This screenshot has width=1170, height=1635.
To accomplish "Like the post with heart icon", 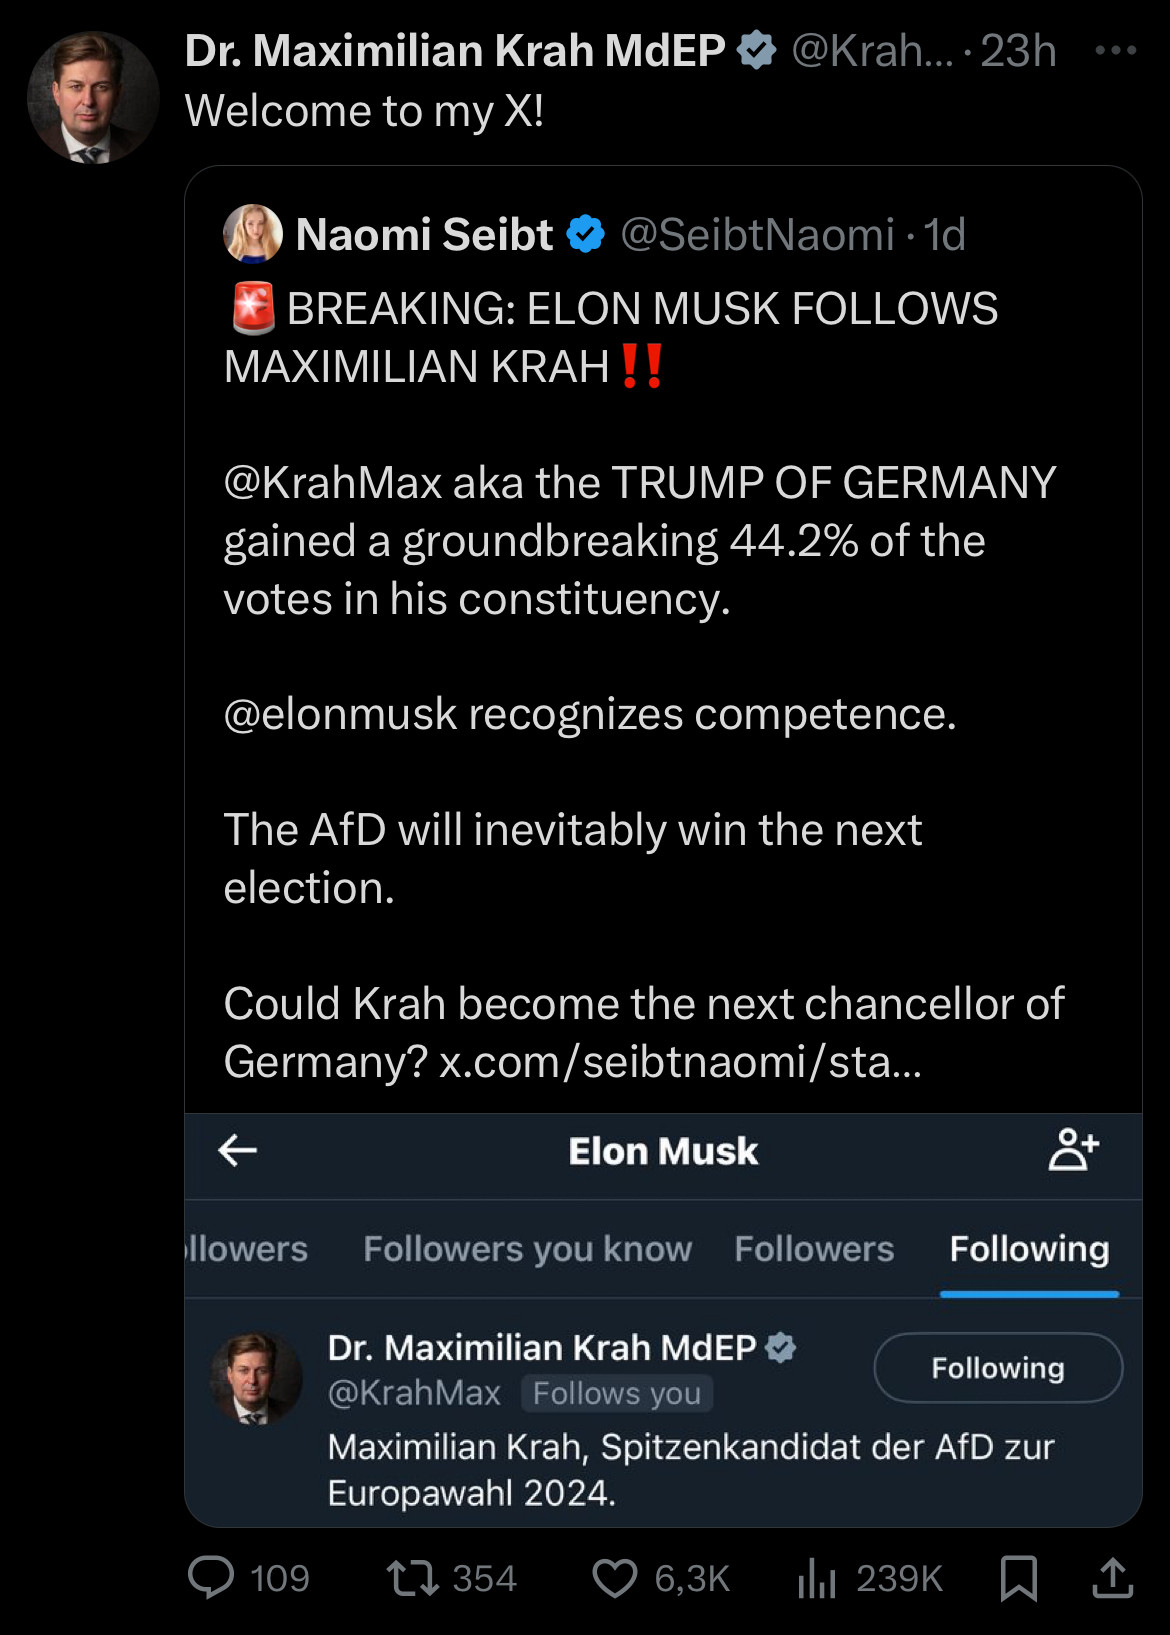I will 614,1578.
